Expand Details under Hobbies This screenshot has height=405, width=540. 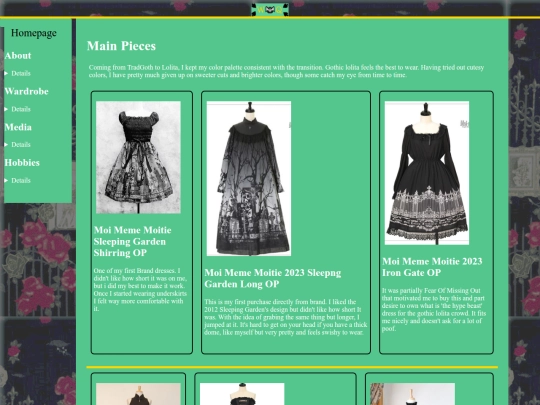coord(18,180)
